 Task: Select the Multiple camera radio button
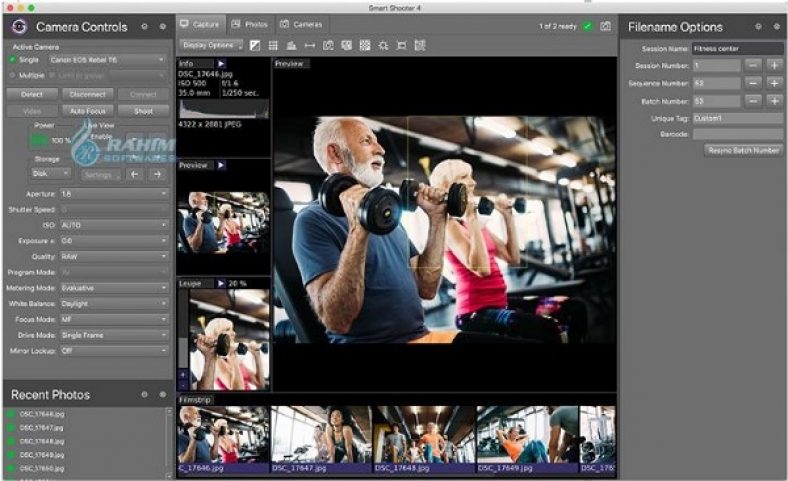pyautogui.click(x=13, y=75)
